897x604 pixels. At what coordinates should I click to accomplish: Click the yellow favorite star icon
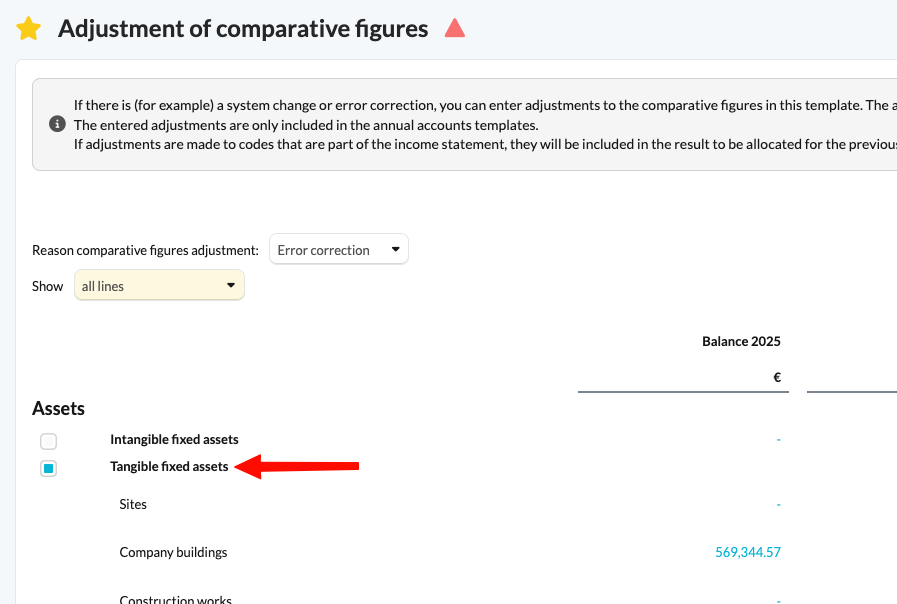click(29, 29)
